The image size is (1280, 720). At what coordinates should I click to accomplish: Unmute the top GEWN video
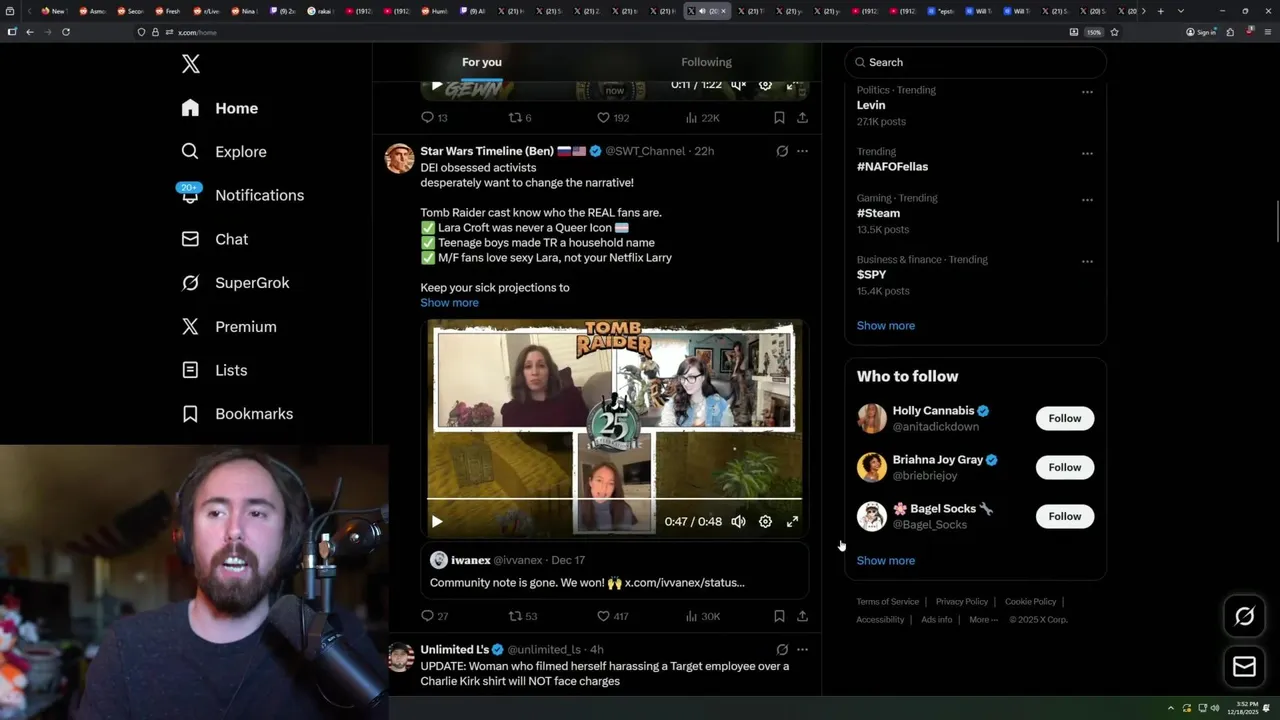click(738, 85)
